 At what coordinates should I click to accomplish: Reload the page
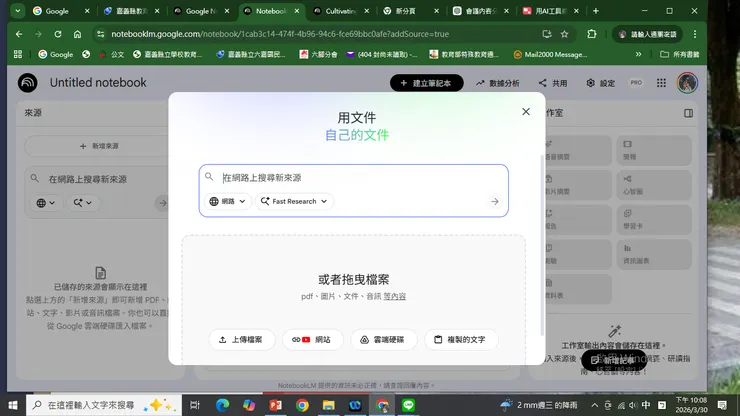(x=58, y=34)
